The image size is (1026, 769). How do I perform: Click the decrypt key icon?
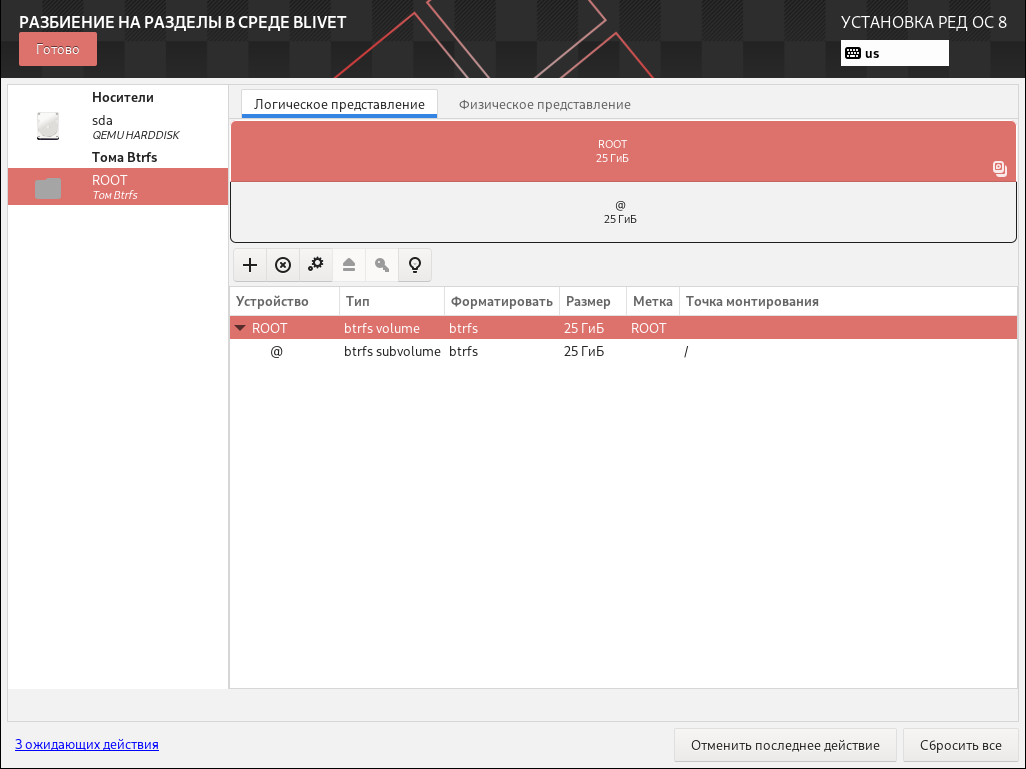(x=382, y=265)
